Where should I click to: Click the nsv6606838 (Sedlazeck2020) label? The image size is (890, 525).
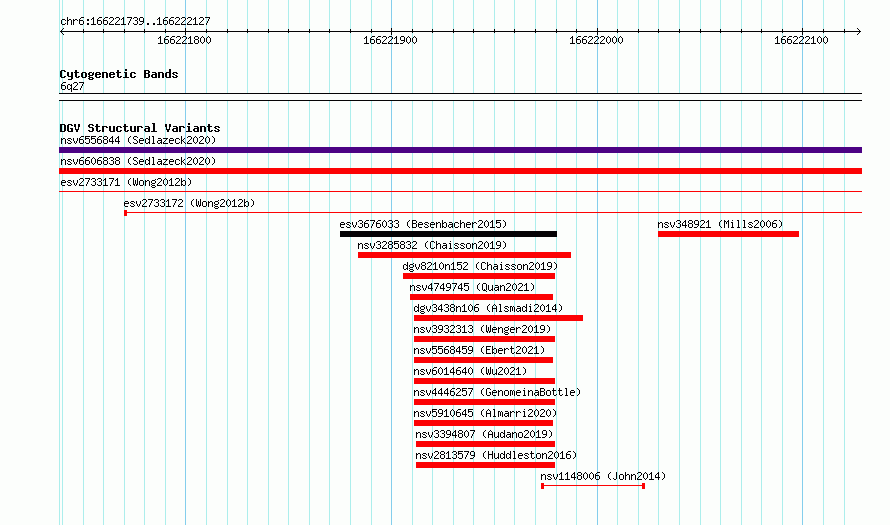tap(138, 161)
